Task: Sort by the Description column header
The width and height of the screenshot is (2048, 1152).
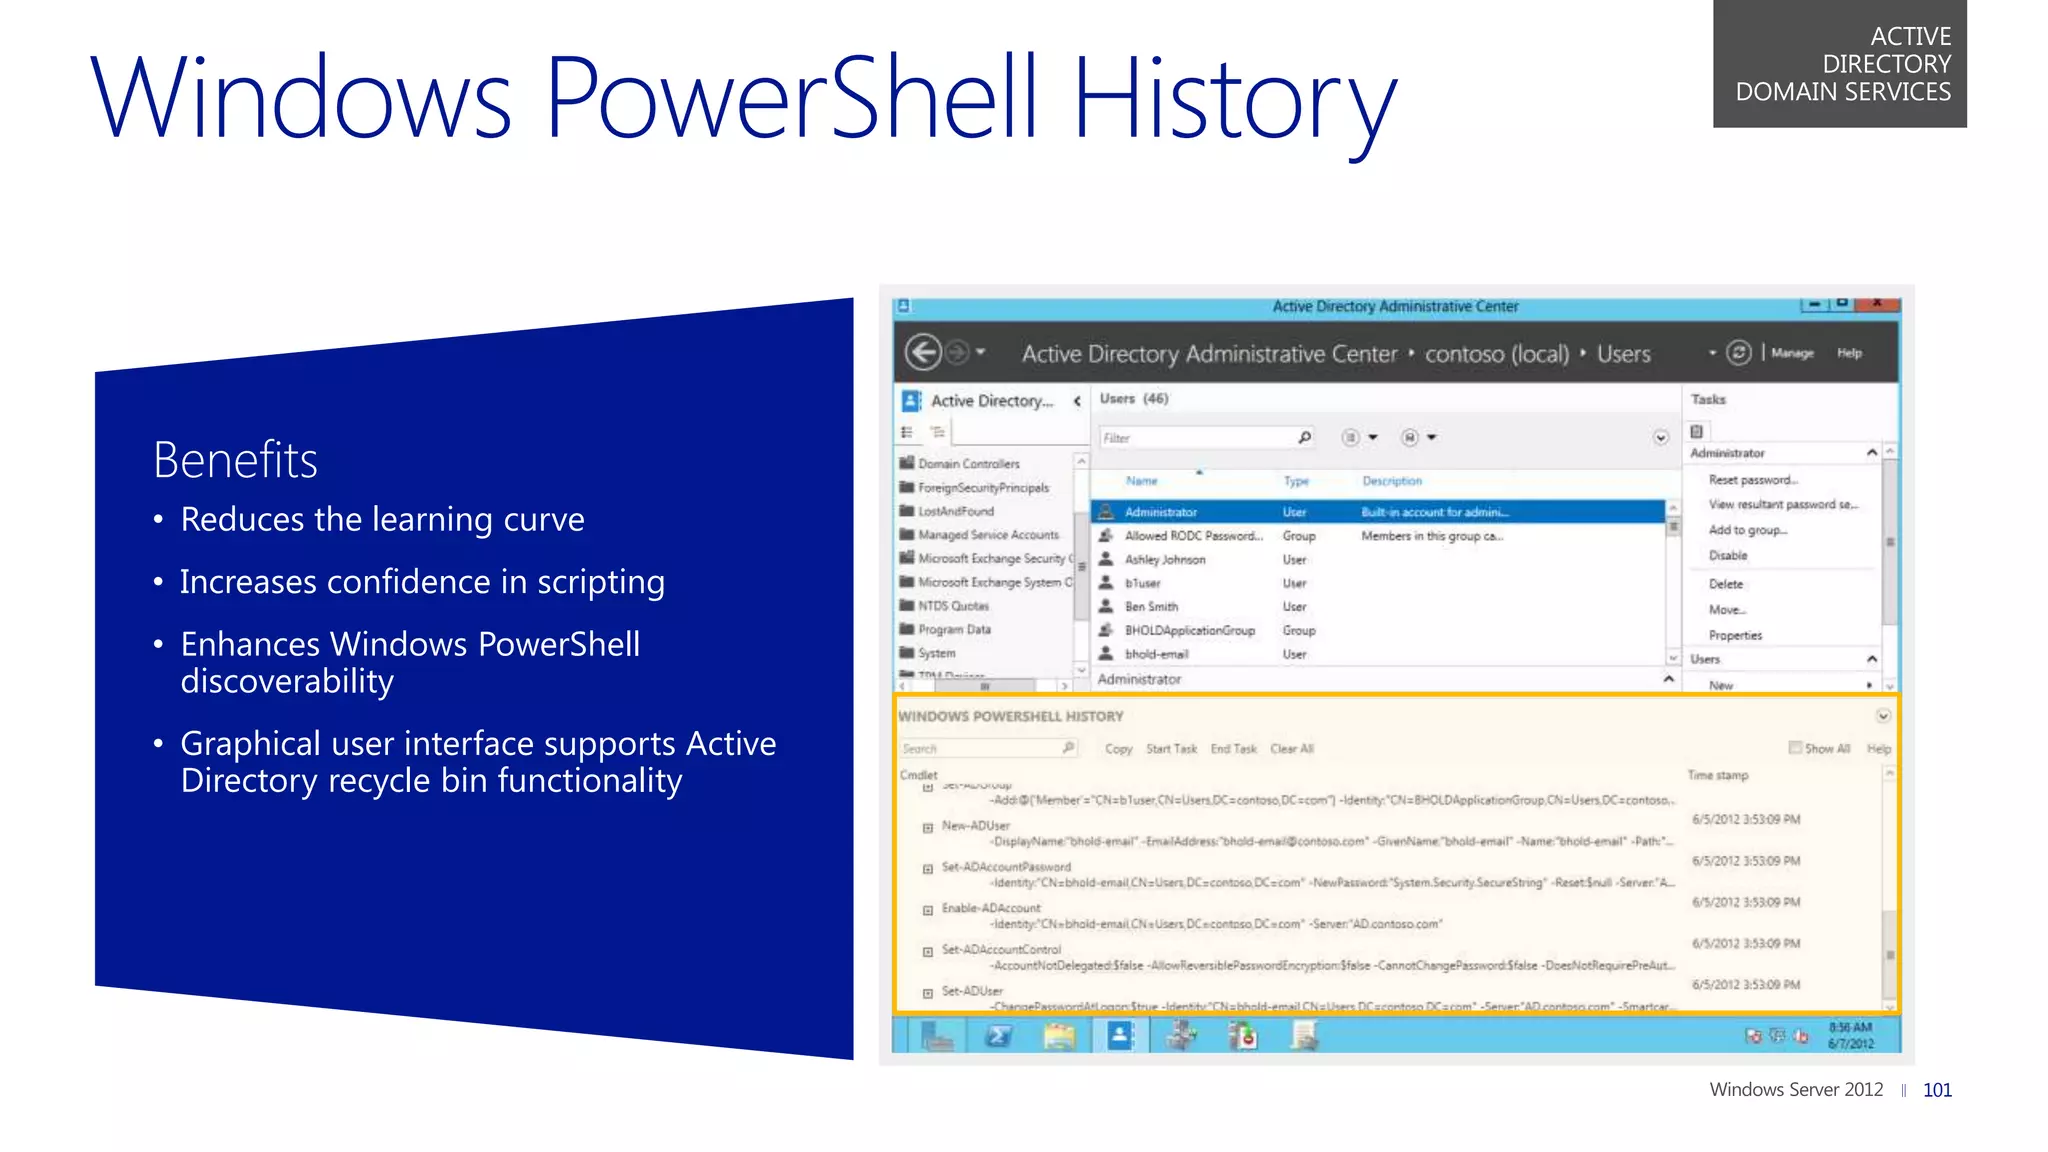Action: click(1391, 481)
